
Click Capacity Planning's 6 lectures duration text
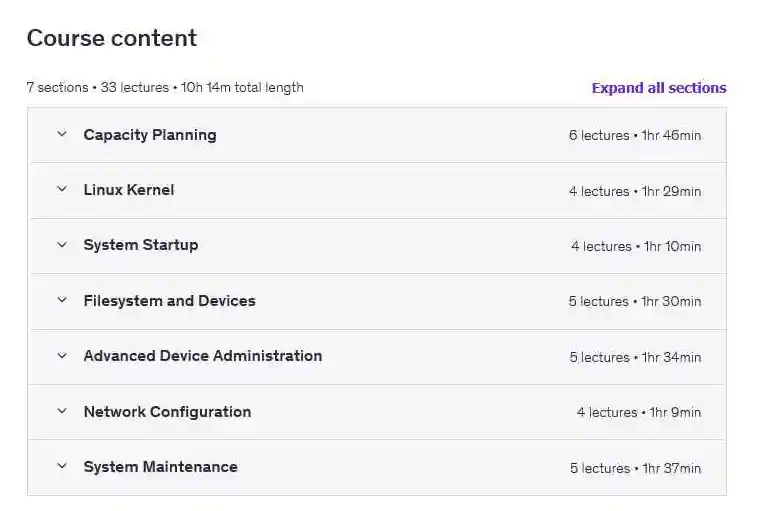point(635,136)
